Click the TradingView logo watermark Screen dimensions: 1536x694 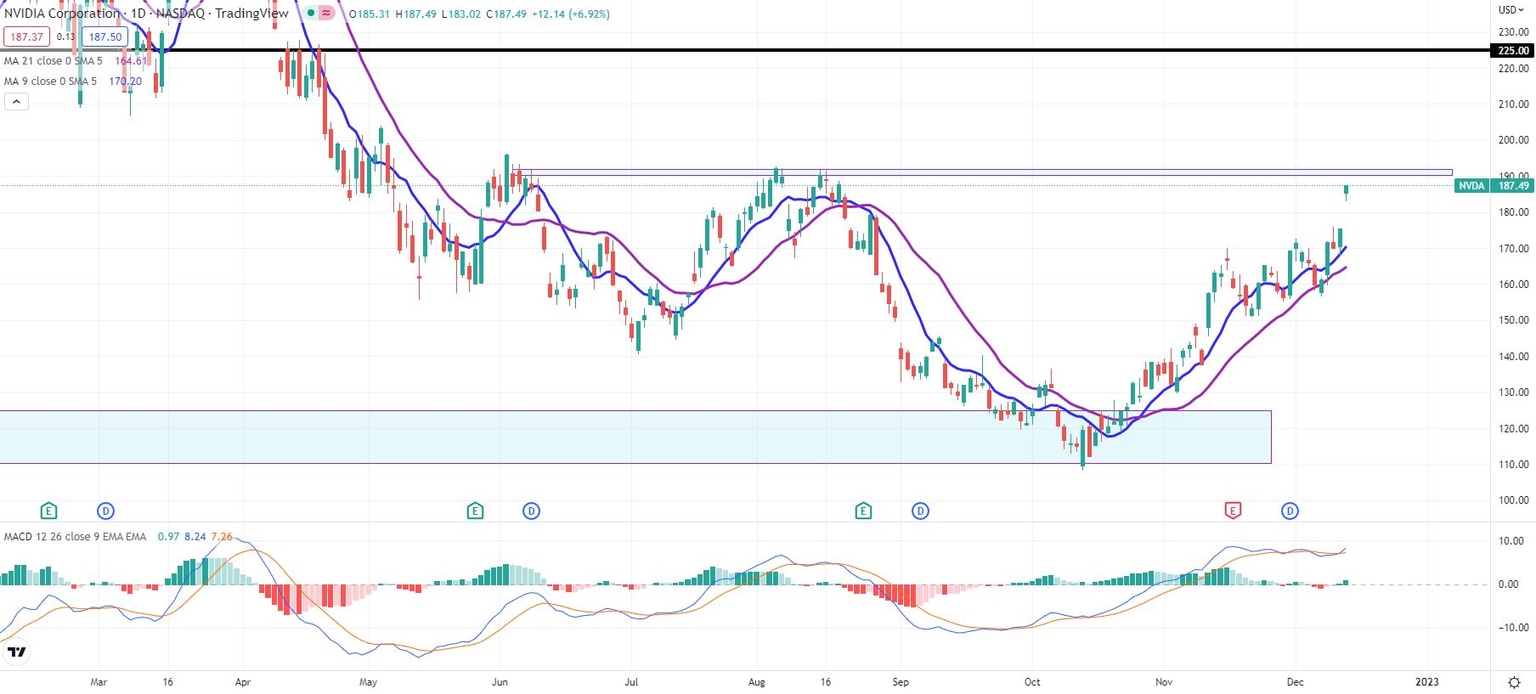click(x=17, y=651)
